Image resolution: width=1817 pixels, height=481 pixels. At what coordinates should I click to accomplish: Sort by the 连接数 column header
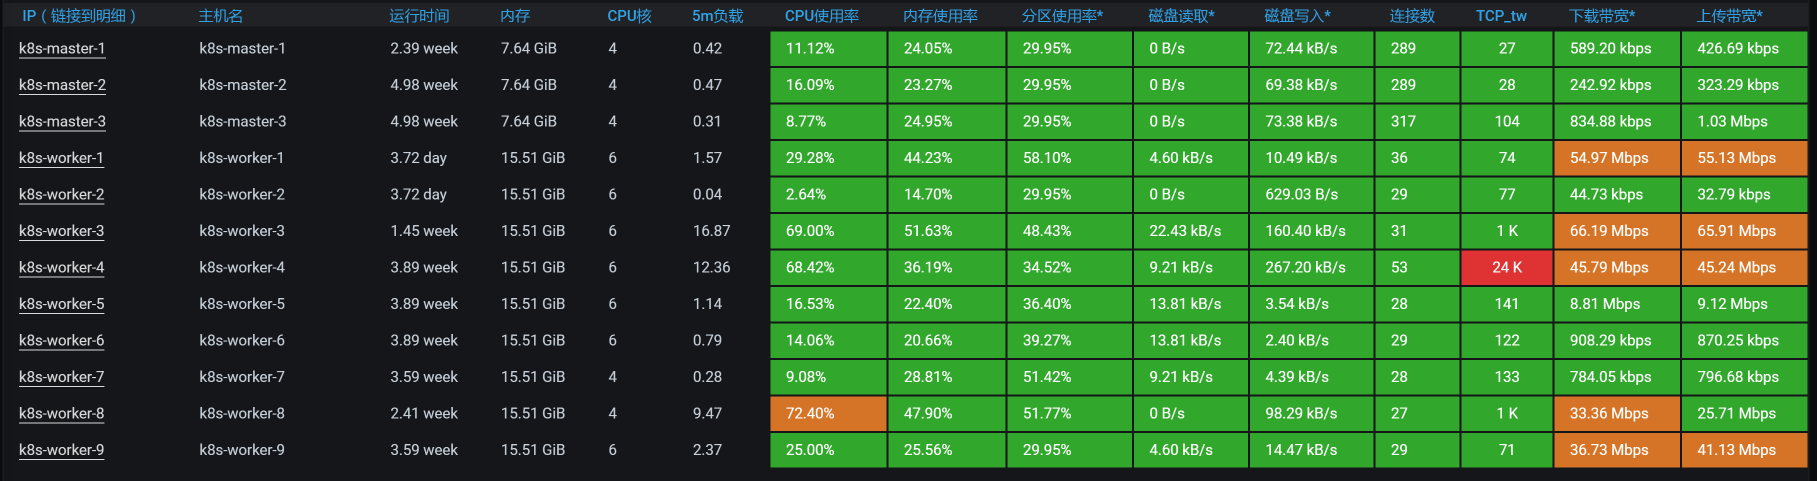[x=1412, y=16]
